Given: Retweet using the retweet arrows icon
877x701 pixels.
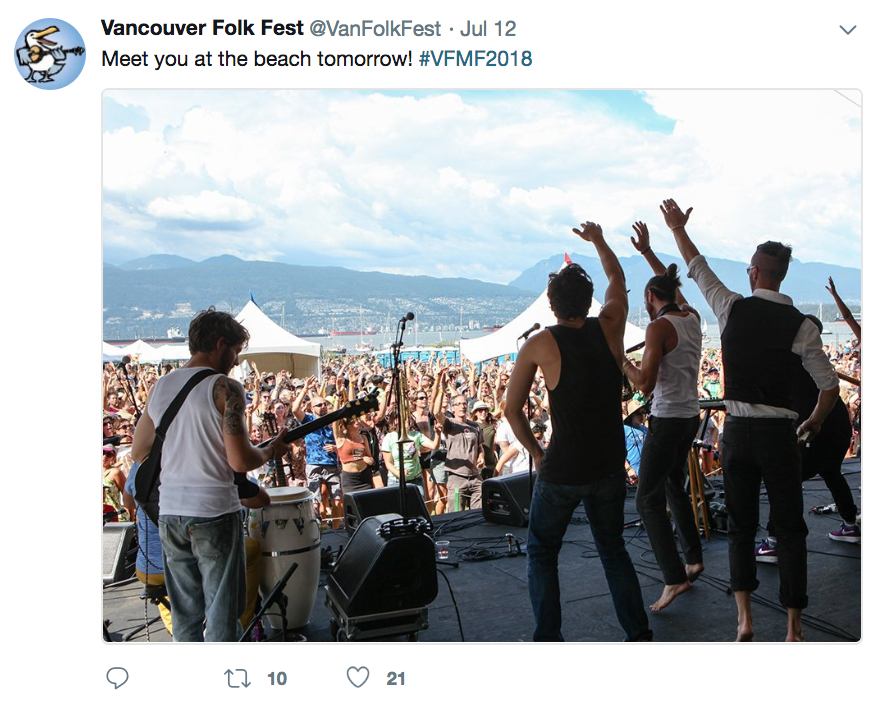Looking at the screenshot, I should point(238,679).
